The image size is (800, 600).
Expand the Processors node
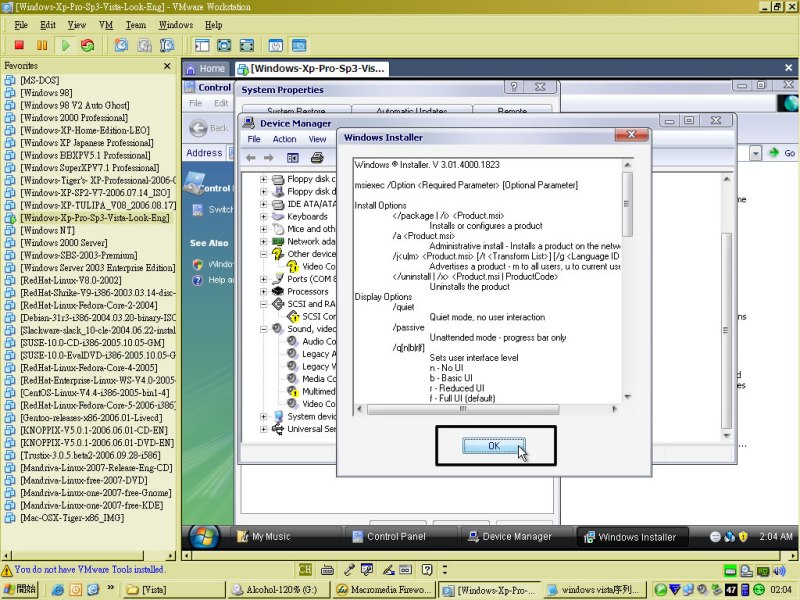[263, 291]
